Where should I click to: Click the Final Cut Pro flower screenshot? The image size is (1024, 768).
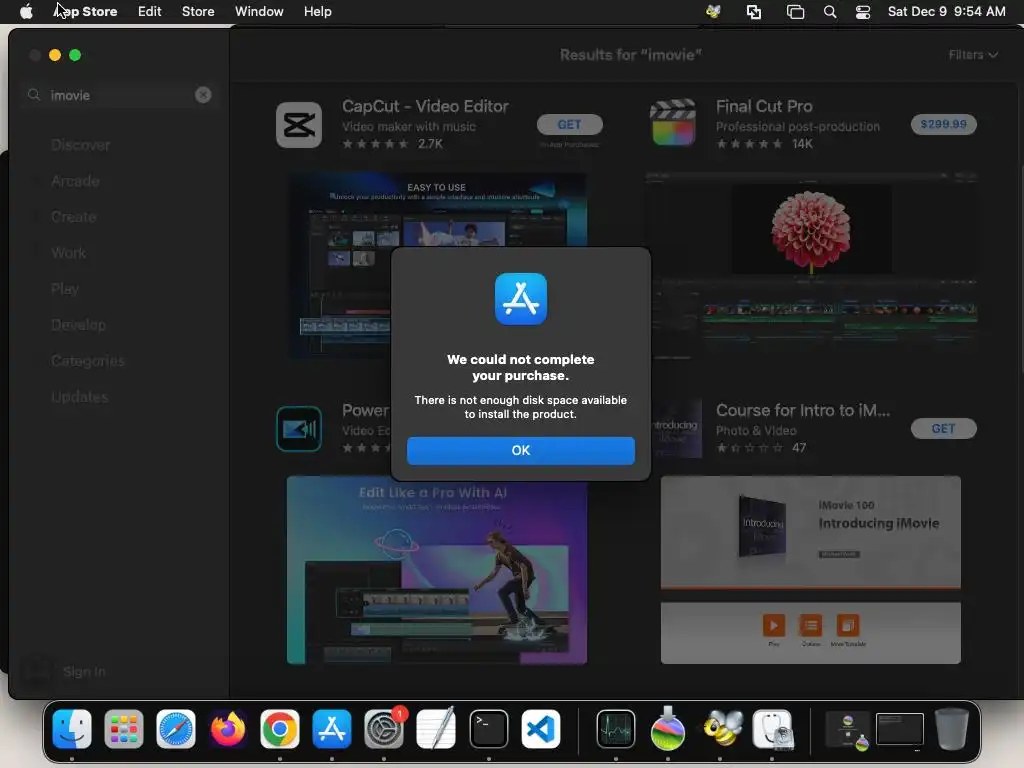[811, 264]
